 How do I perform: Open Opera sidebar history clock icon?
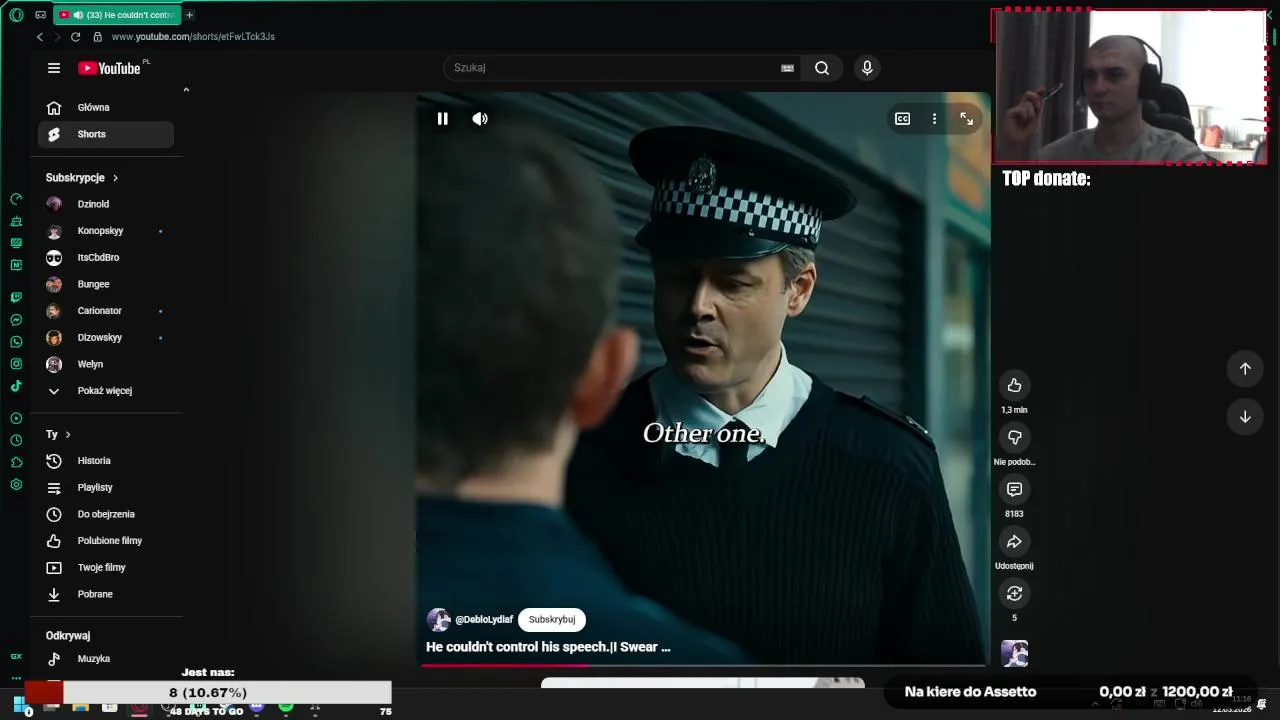click(16, 440)
